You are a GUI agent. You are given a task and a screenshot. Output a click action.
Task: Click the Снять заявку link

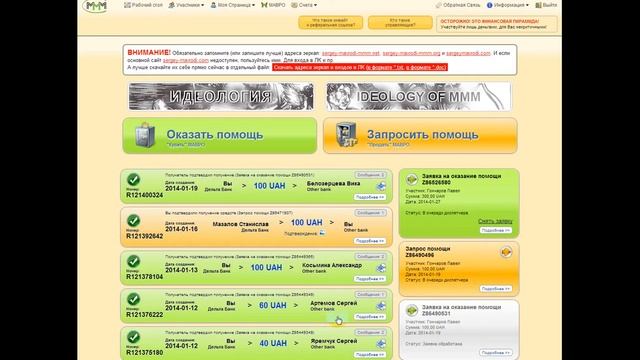click(x=495, y=221)
